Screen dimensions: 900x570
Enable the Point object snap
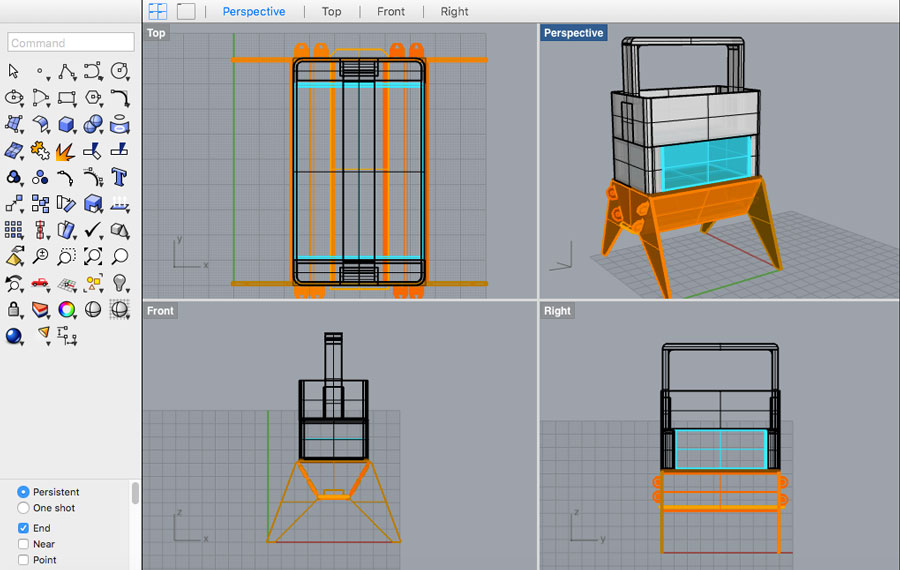tap(23, 560)
